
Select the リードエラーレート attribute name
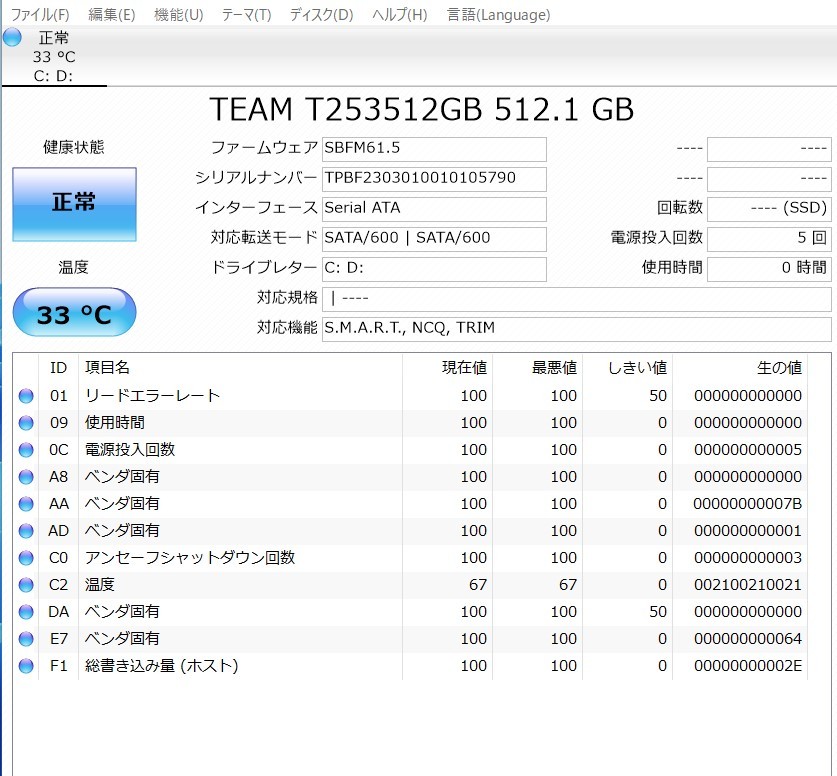152,396
